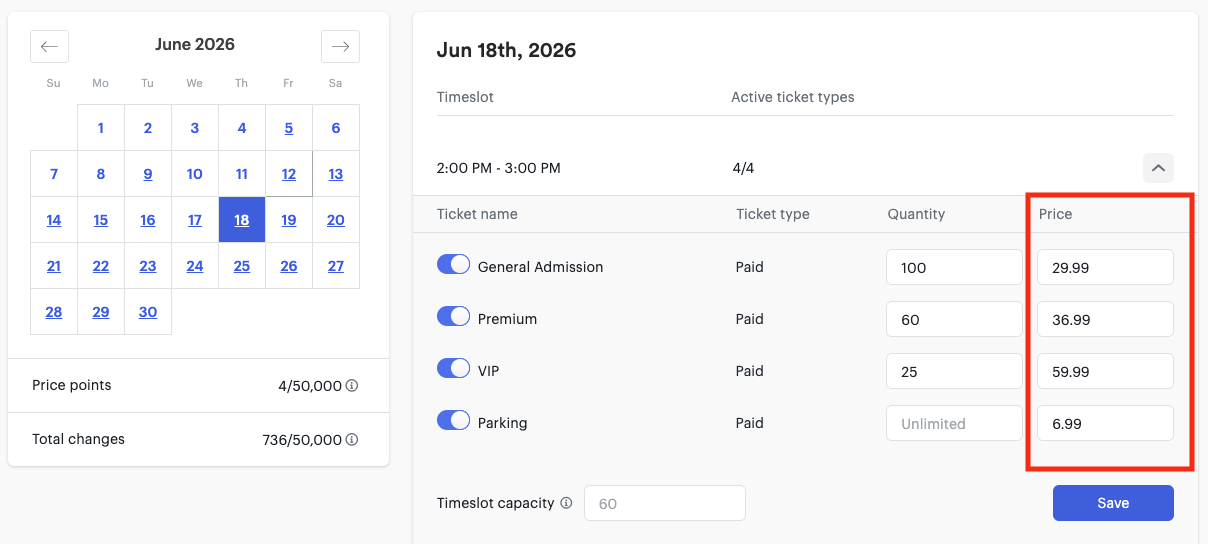Select June 6 on calendar
The height and width of the screenshot is (544, 1208).
coord(336,128)
